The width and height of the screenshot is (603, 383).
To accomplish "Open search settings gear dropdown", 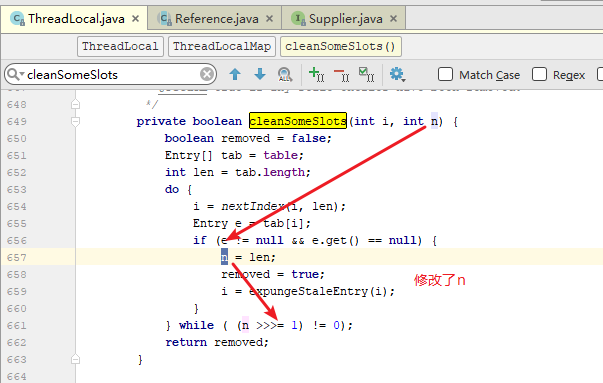I will (397, 74).
